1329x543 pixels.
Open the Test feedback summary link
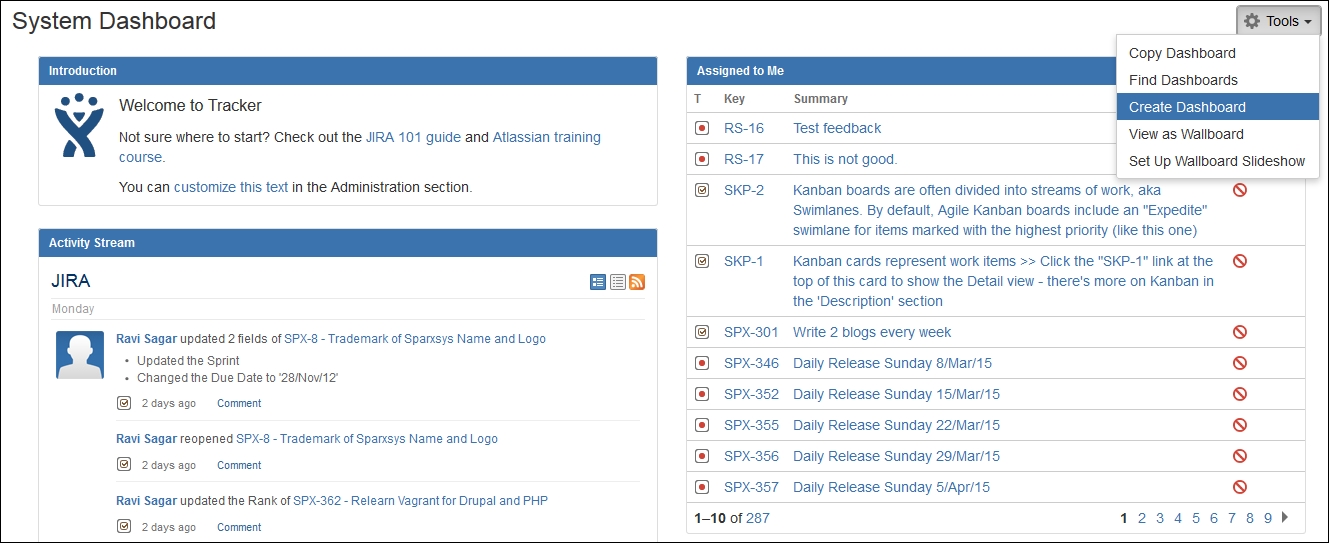click(x=837, y=128)
